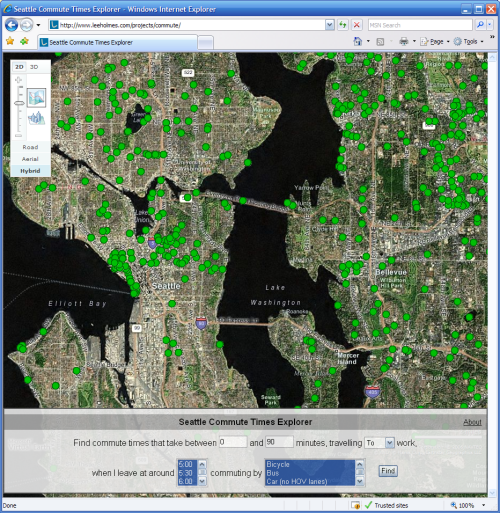Click the minimum minutes input field
500x513 pixels.
[233, 442]
